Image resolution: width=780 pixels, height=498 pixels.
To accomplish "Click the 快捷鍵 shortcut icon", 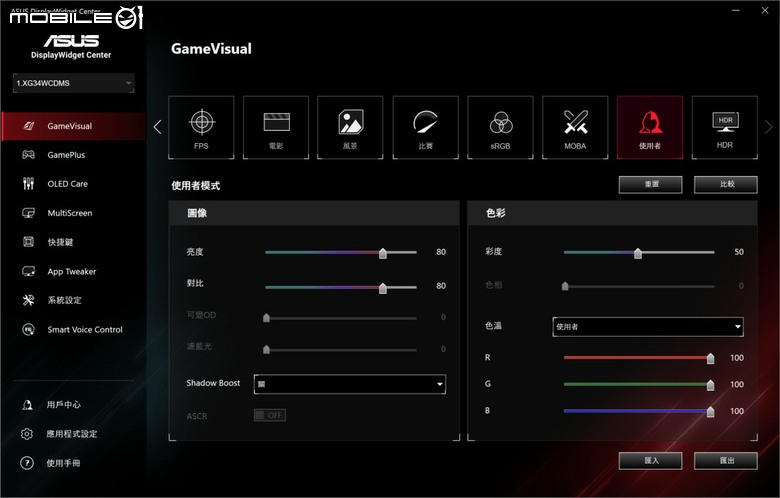I will (x=28, y=242).
